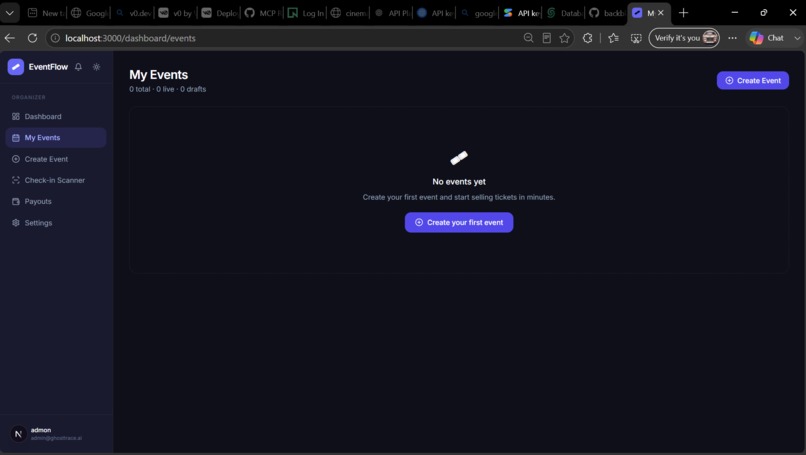
Task: Click the top-right Create Event button
Action: 753,81
